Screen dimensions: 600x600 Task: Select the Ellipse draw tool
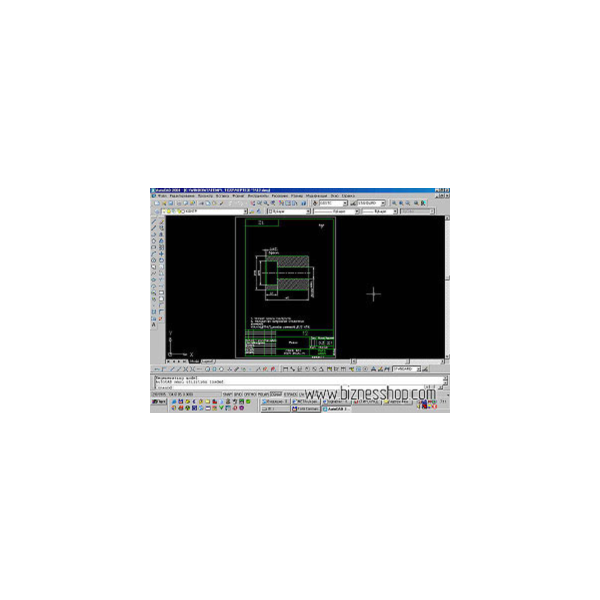tap(153, 280)
